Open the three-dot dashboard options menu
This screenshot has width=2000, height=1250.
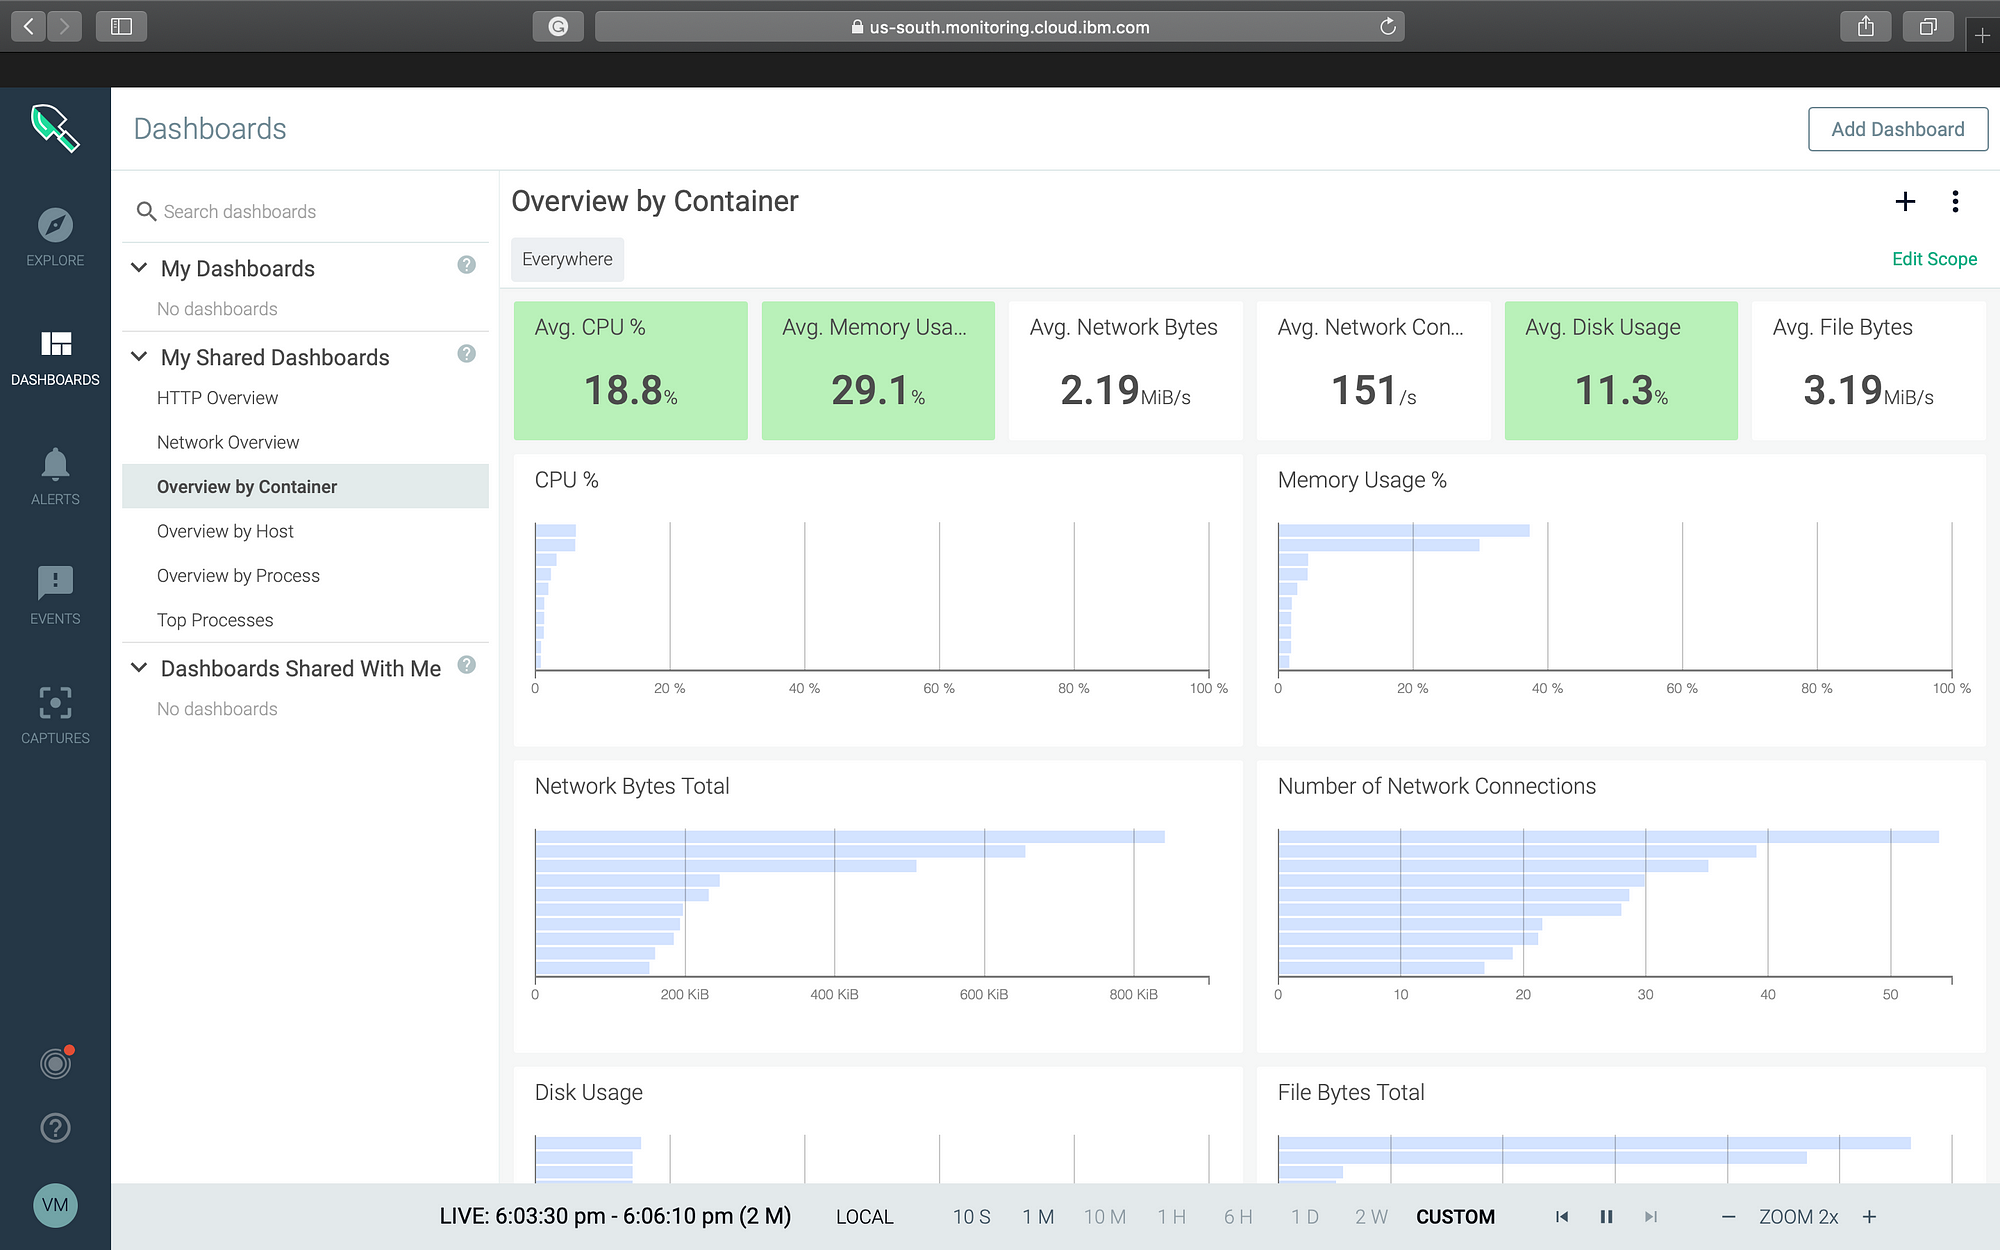click(x=1955, y=201)
